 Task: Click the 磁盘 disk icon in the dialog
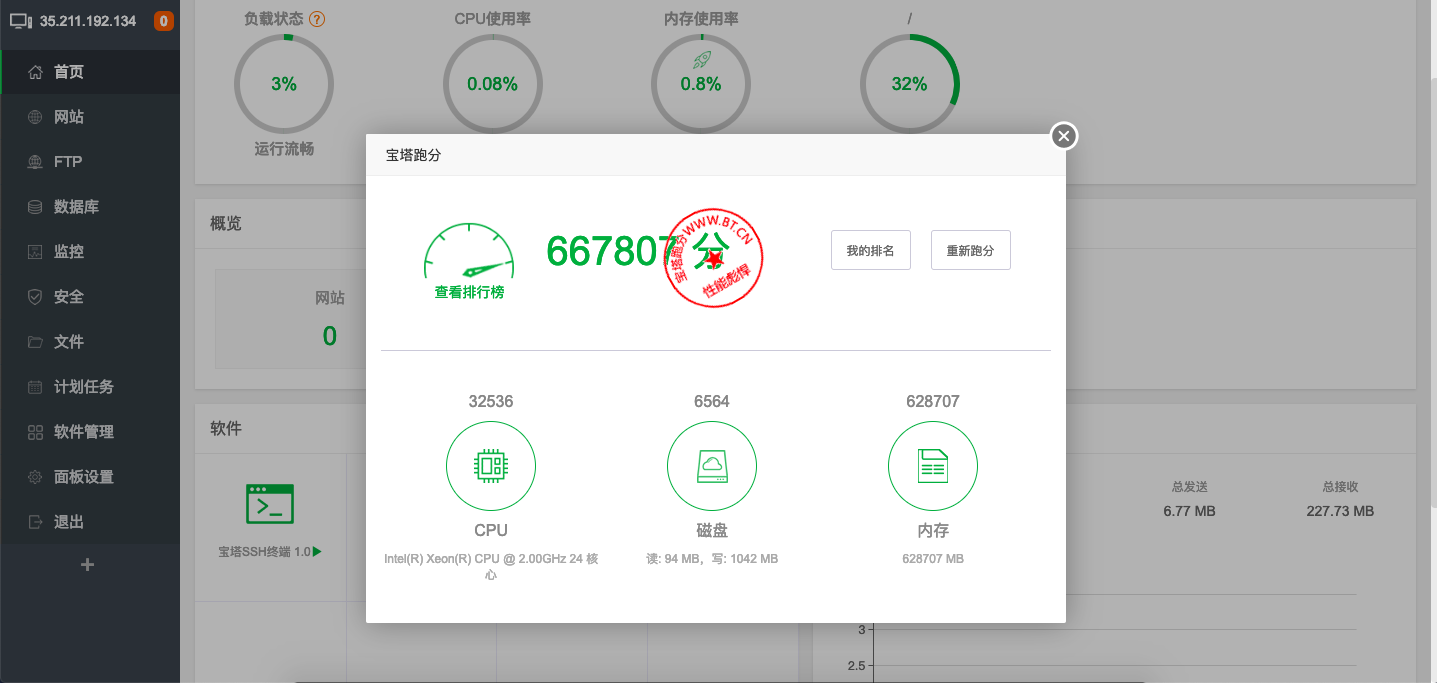712,466
